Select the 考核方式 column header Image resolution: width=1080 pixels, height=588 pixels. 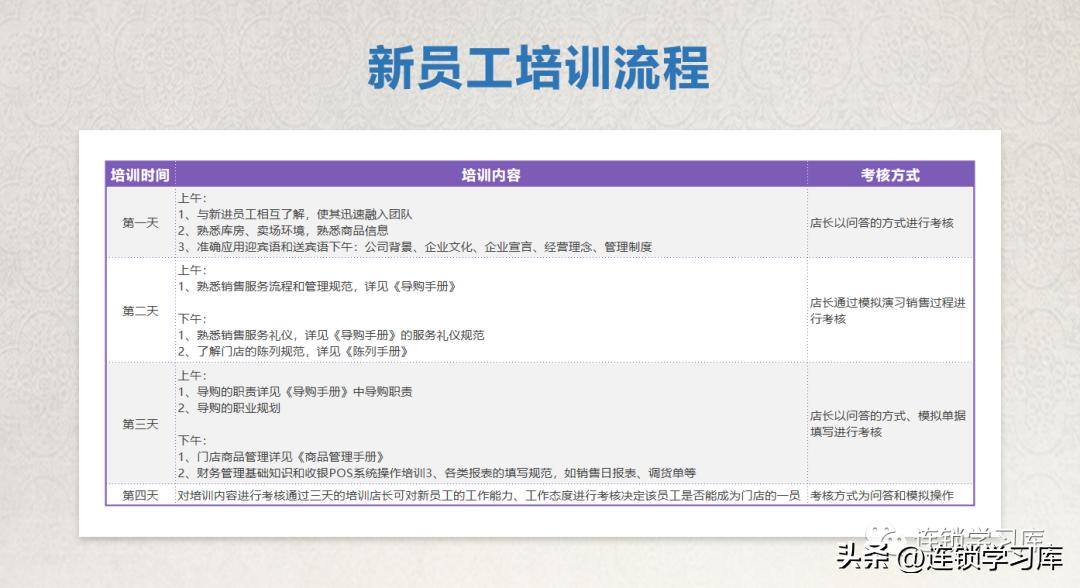pos(889,172)
